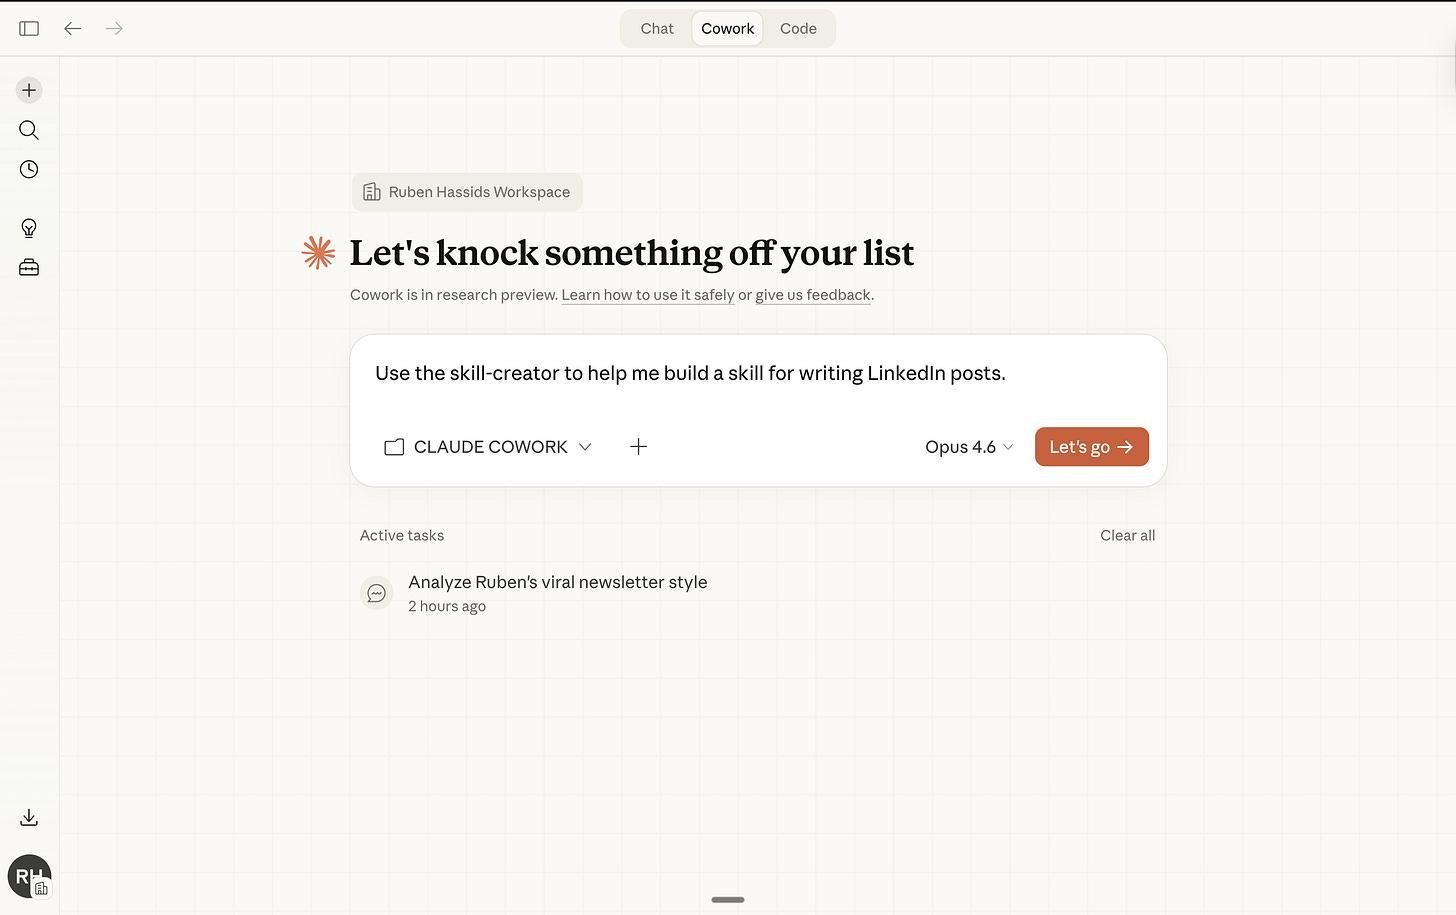
Task: Add an attachment with the plus button
Action: pyautogui.click(x=638, y=447)
